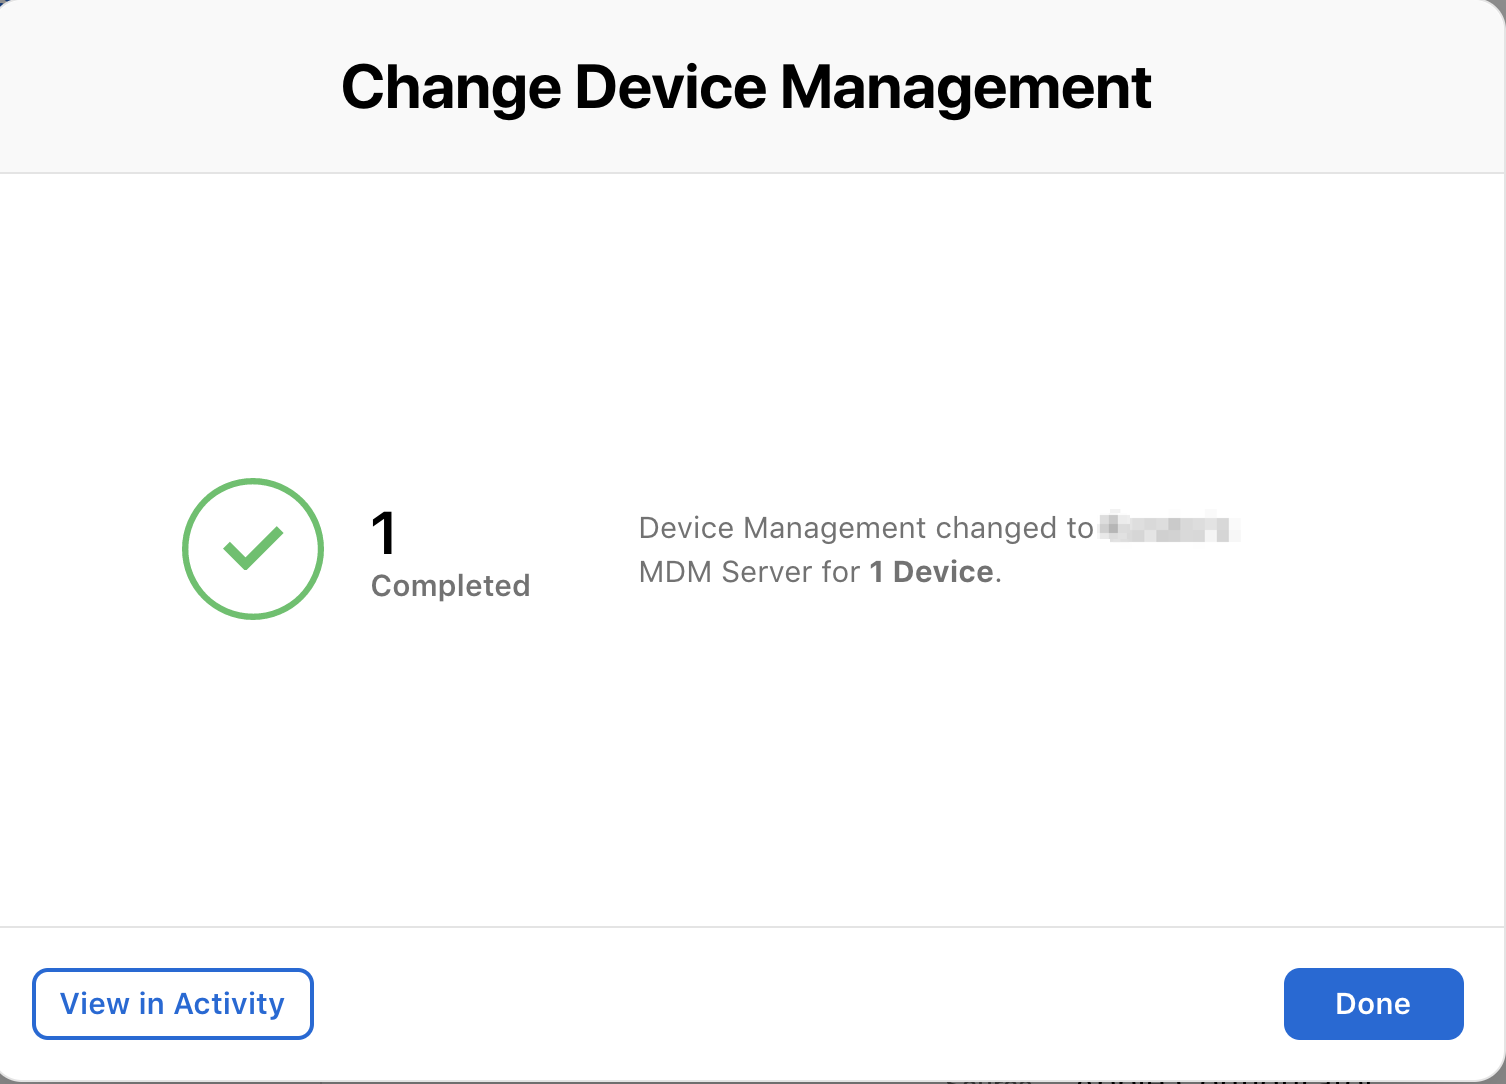Click the partially hidden text below the dialog

click(x=1150, y=1079)
